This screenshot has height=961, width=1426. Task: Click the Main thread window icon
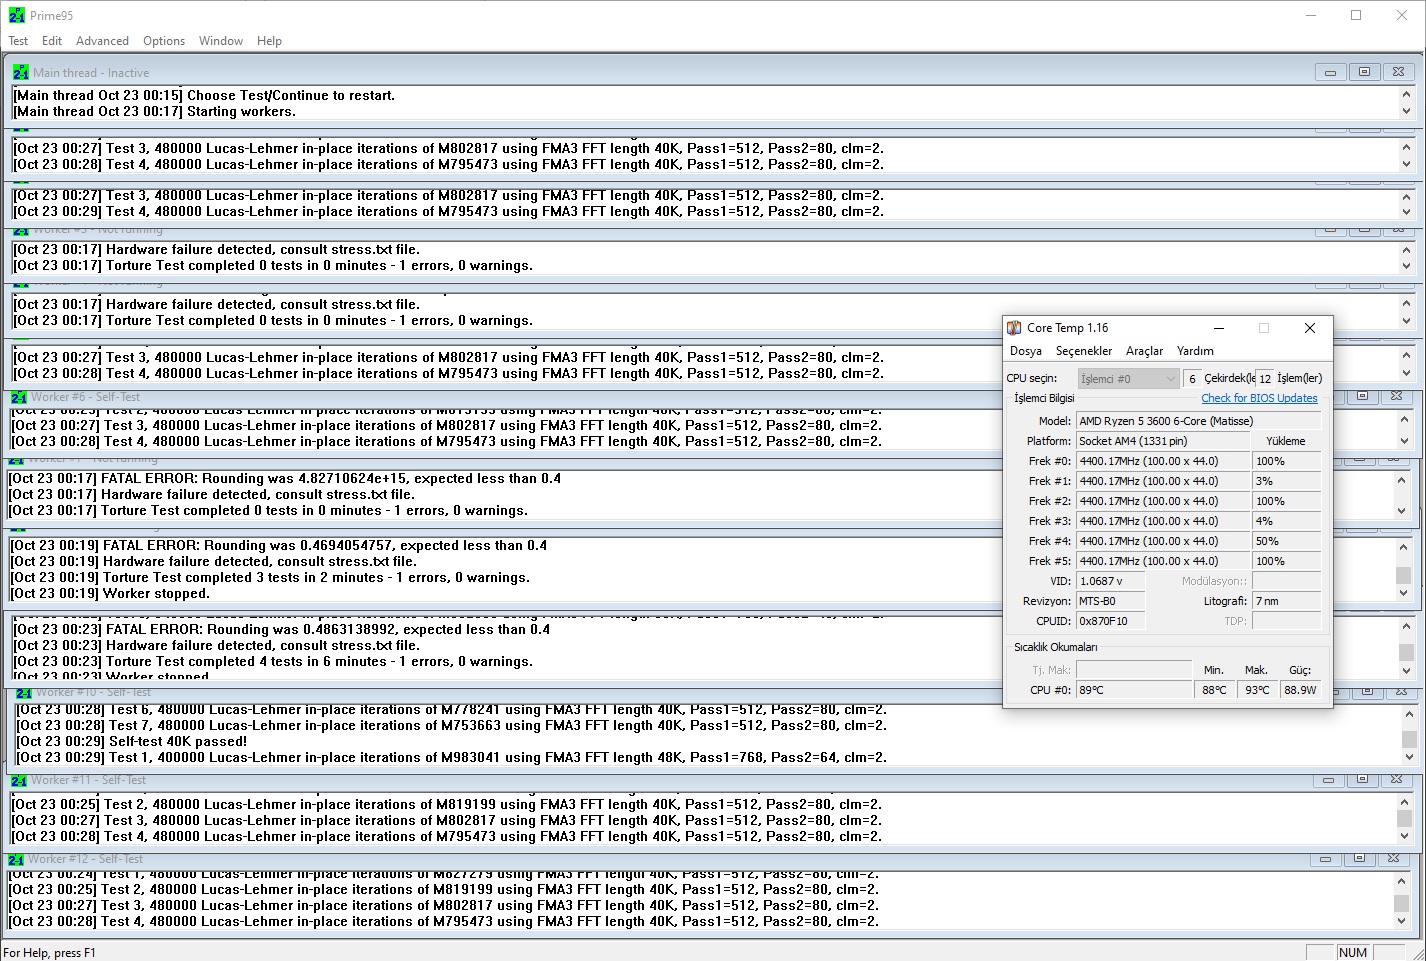click(x=21, y=72)
